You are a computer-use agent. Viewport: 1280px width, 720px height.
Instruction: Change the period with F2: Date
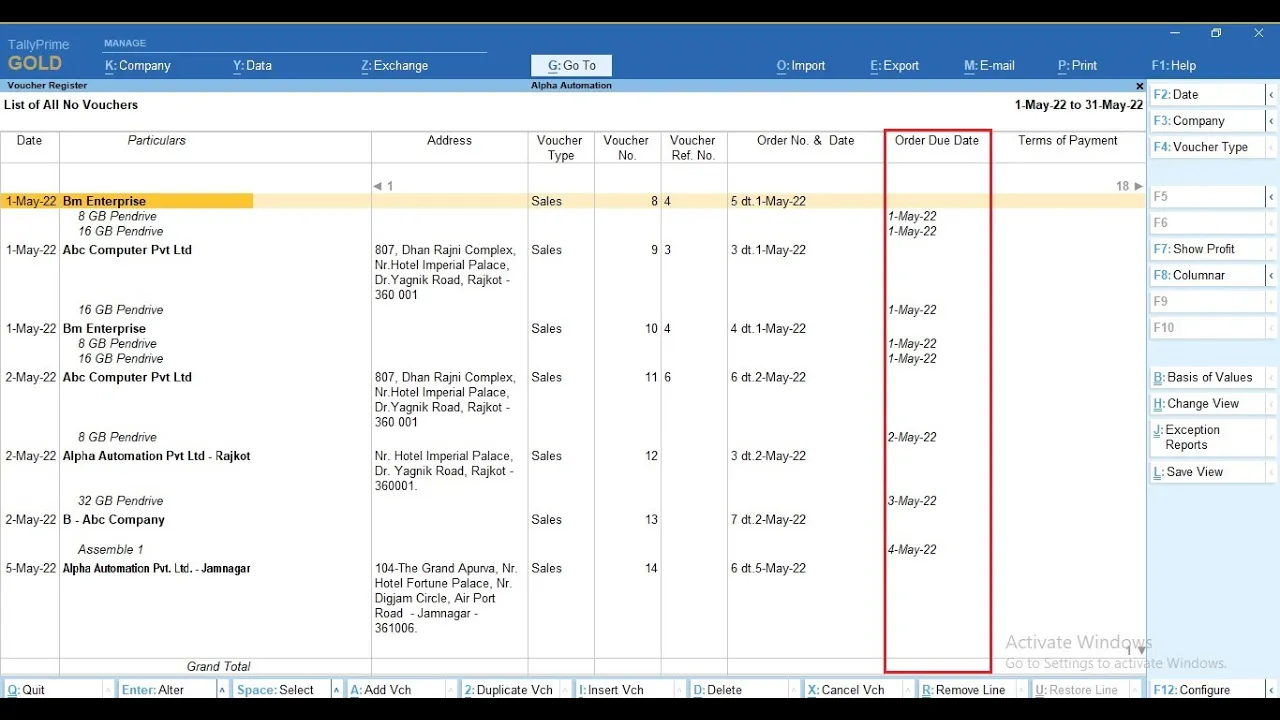pos(1207,95)
